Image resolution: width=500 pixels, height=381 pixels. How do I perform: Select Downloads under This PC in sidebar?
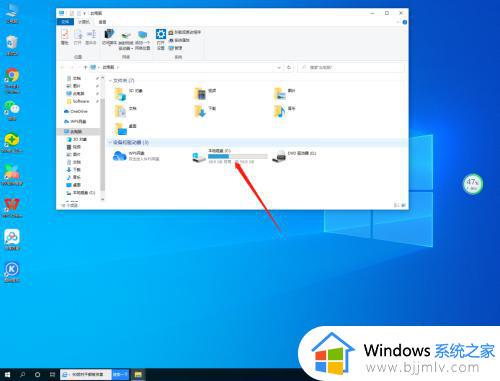(74, 170)
